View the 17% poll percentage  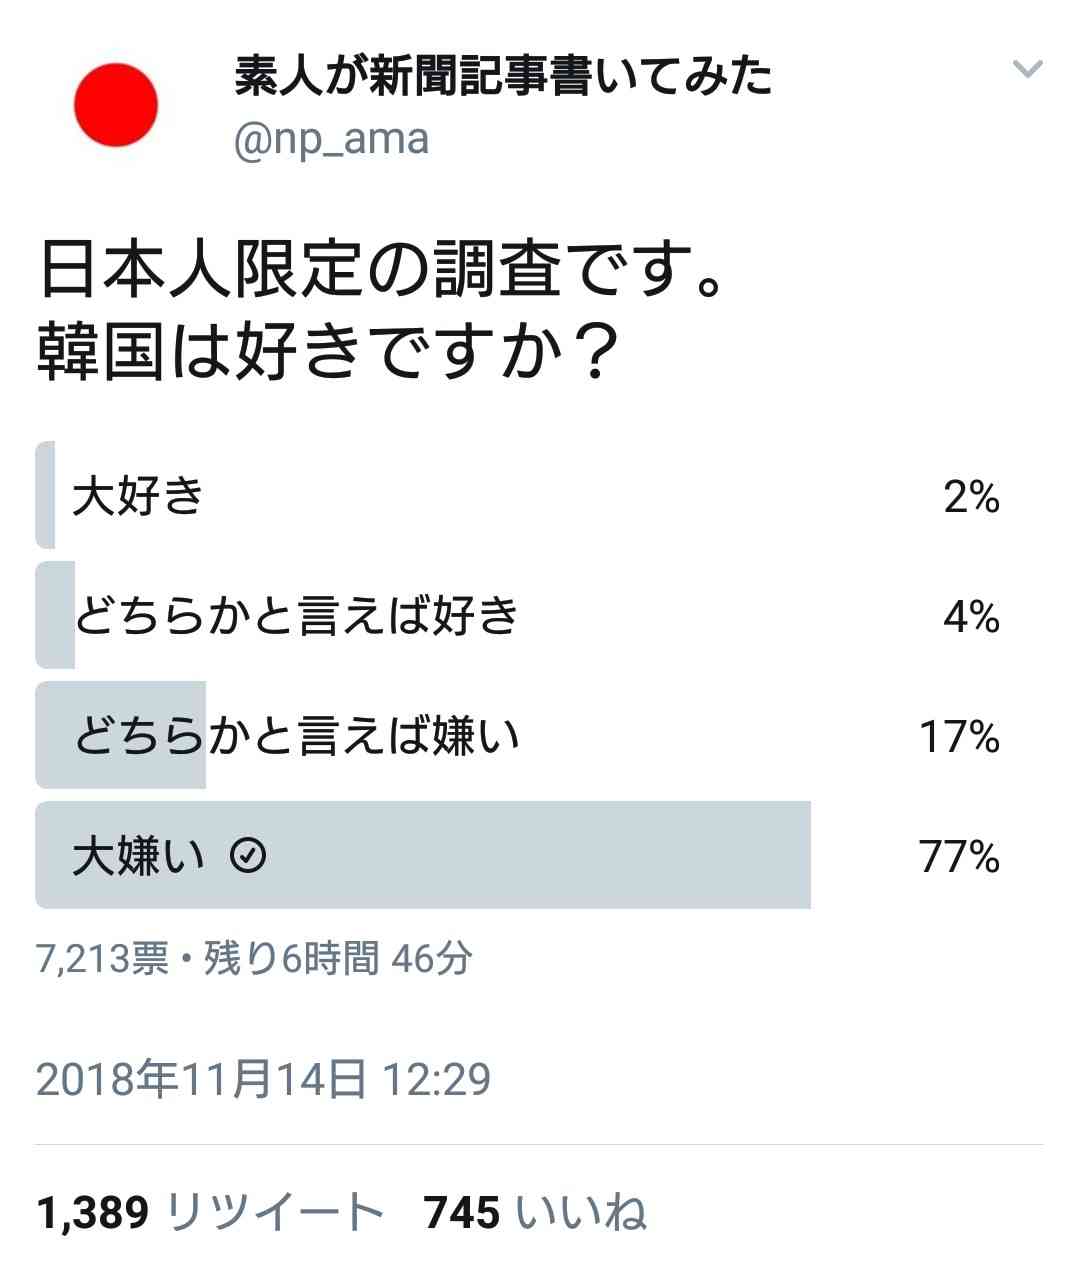(x=959, y=736)
